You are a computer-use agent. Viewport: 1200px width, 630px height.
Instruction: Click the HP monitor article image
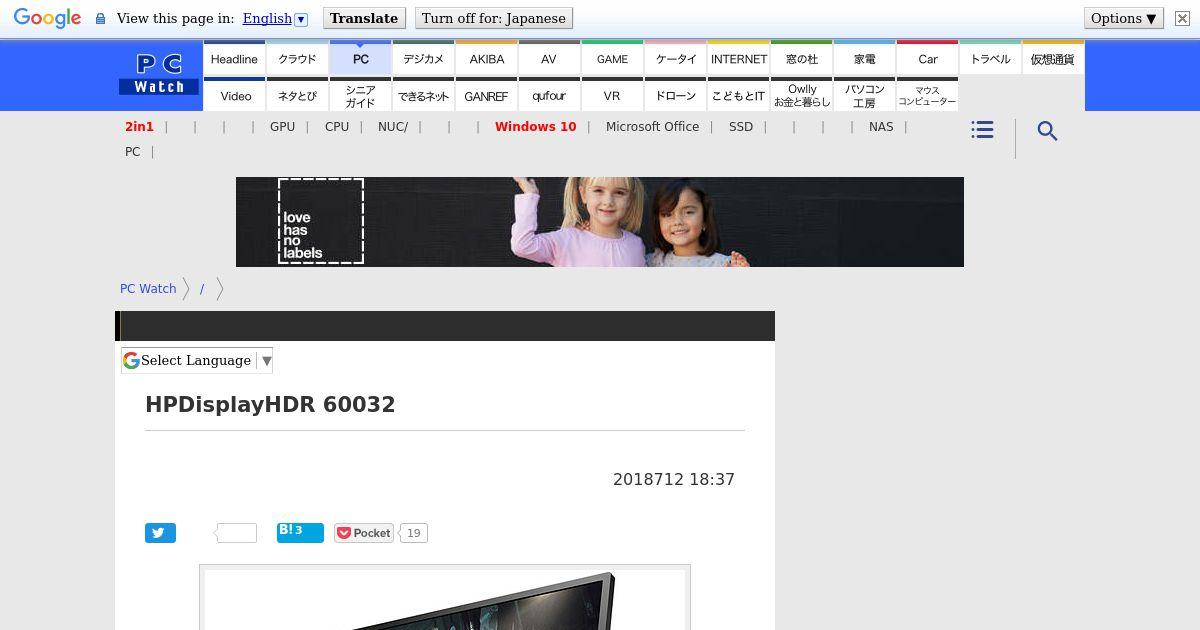(445, 598)
